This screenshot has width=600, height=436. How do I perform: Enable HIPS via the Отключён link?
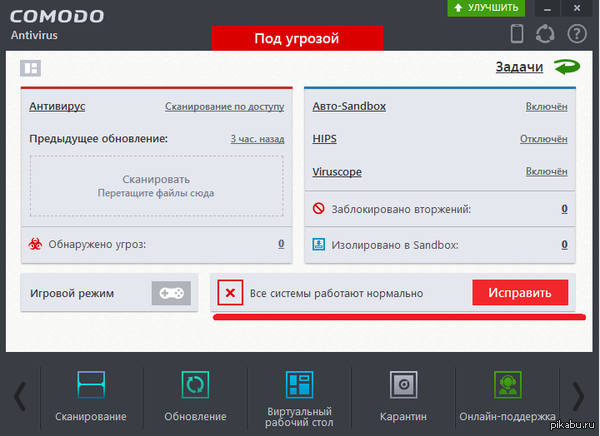pos(543,139)
